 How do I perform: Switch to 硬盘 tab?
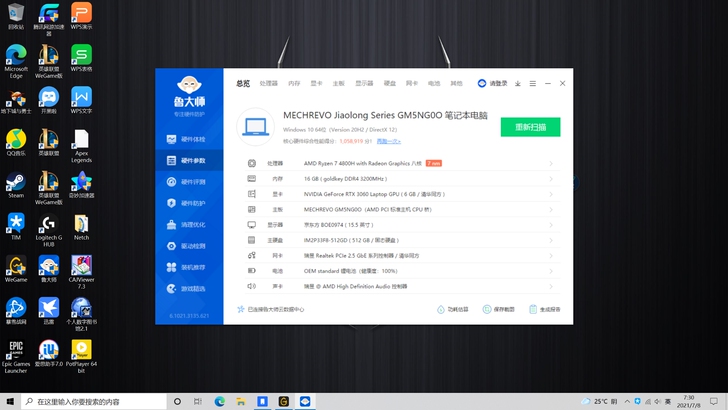point(390,84)
